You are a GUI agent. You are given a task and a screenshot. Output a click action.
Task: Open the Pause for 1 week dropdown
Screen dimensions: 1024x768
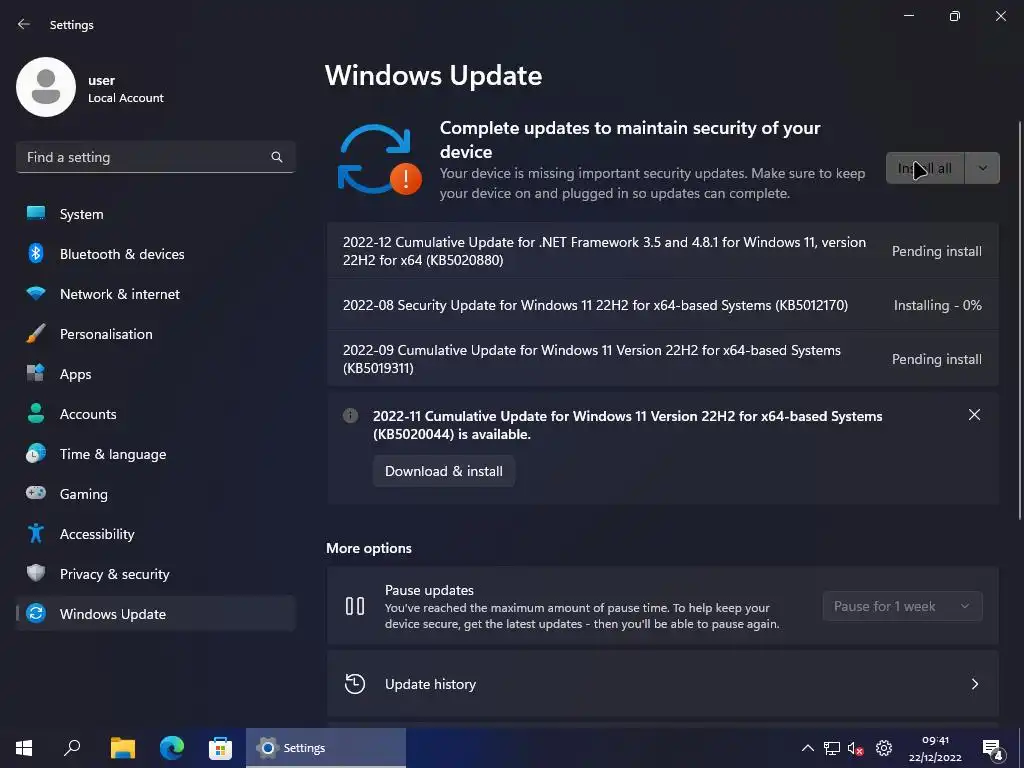[902, 606]
